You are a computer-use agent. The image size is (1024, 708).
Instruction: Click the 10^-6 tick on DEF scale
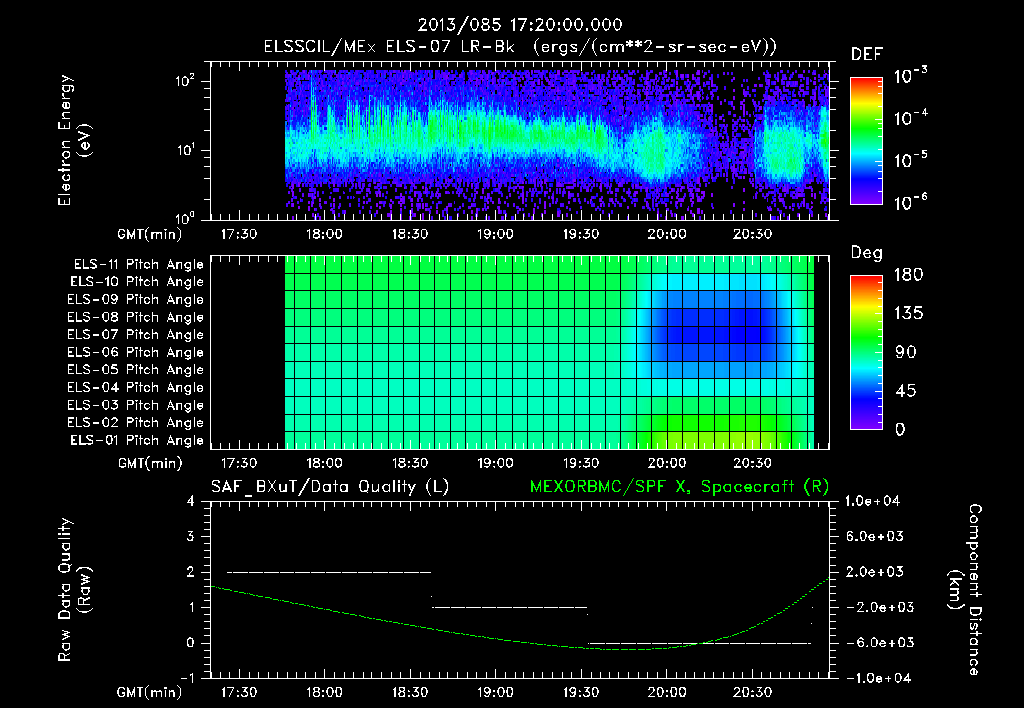[x=911, y=202]
